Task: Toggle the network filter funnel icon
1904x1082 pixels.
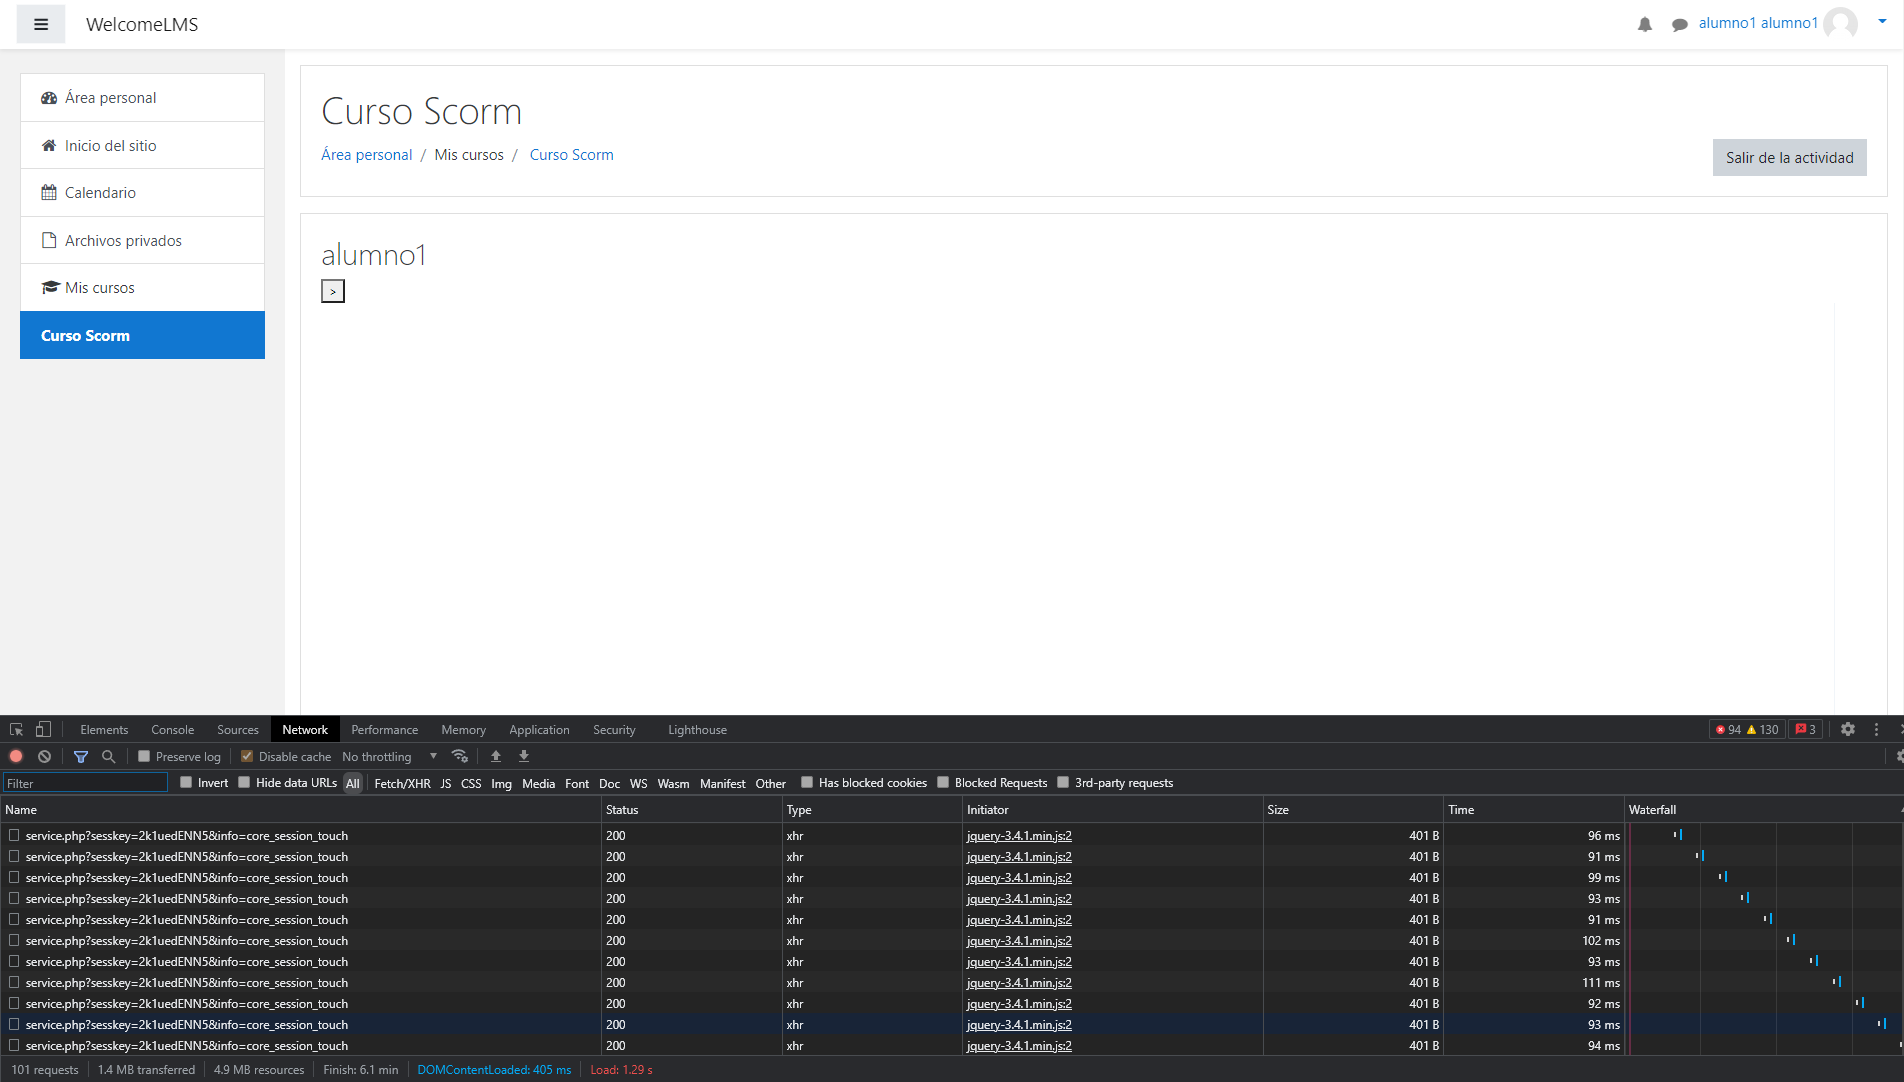Action: pyautogui.click(x=81, y=757)
